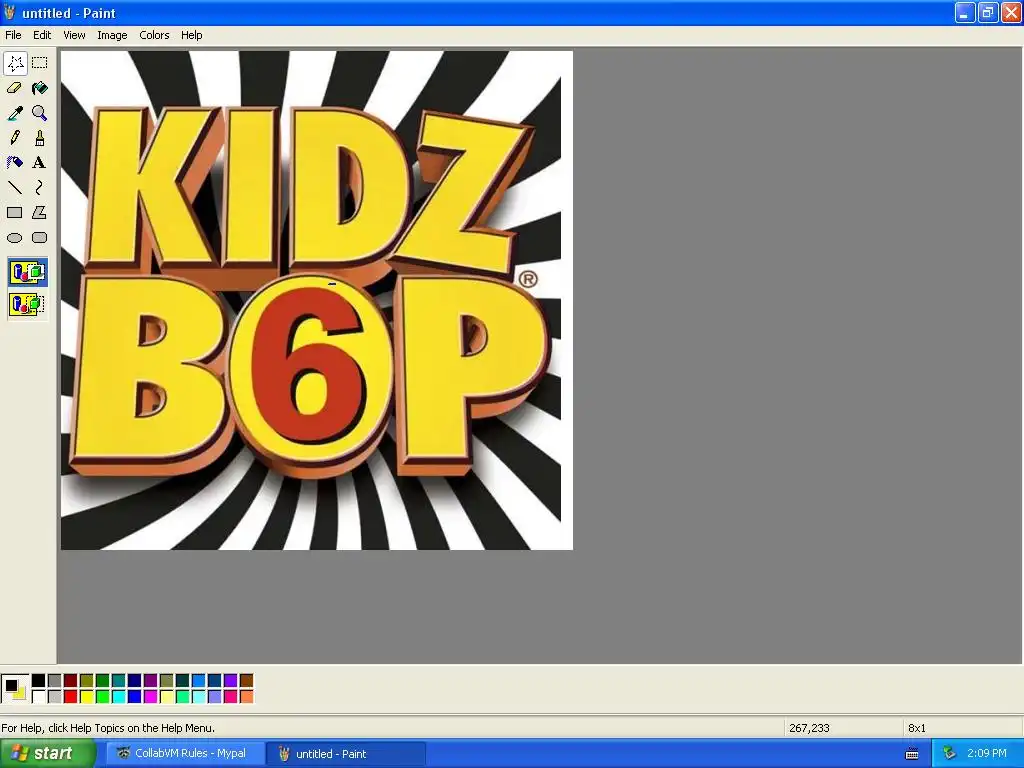Click the KIDZ BOP image on canvas
Screen dimensions: 1024x768
[317, 300]
